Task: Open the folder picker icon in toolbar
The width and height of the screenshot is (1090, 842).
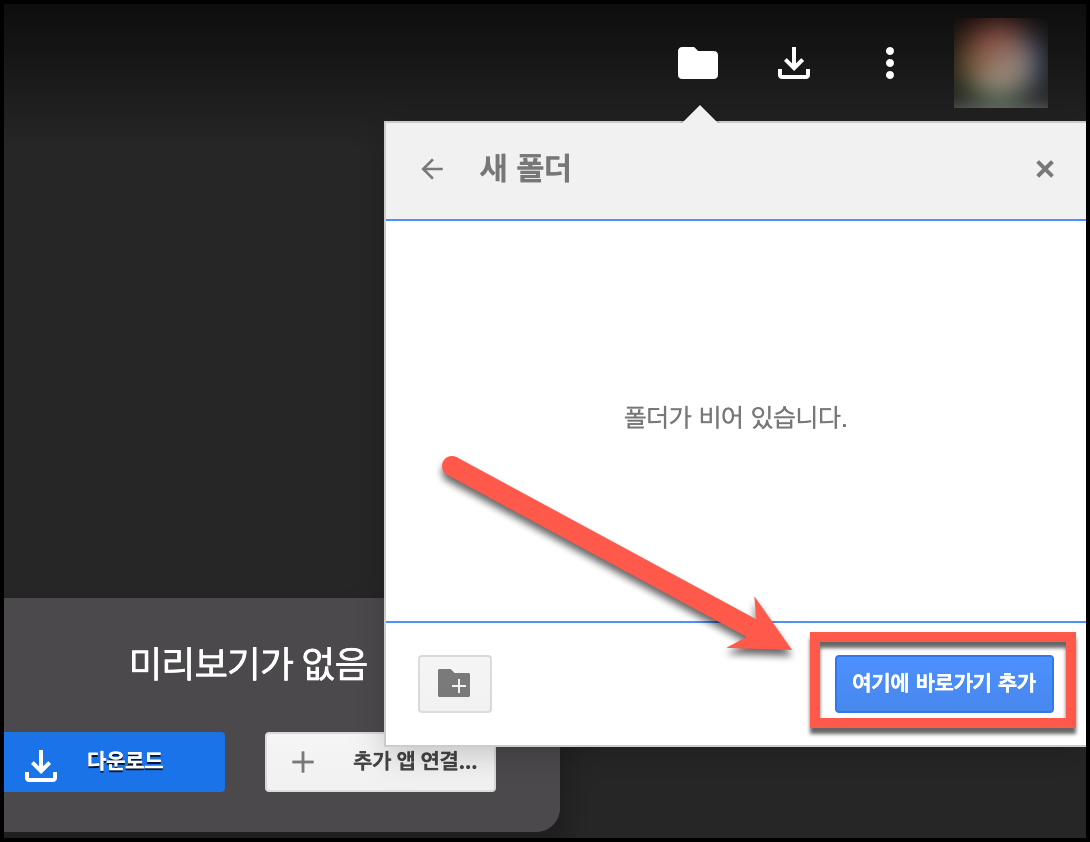Action: coord(697,63)
